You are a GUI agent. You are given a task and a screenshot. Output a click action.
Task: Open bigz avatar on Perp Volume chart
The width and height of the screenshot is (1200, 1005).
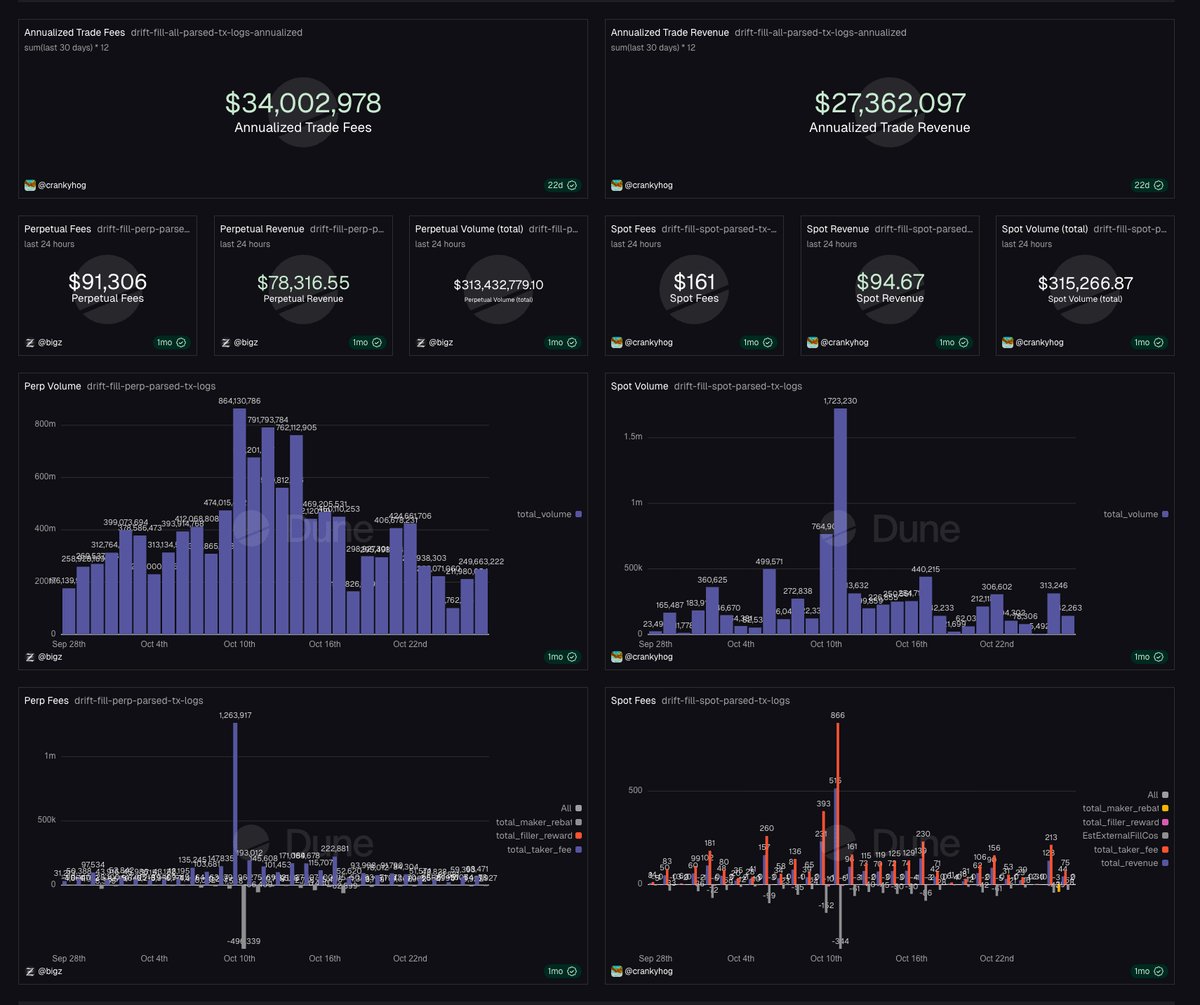click(x=30, y=657)
